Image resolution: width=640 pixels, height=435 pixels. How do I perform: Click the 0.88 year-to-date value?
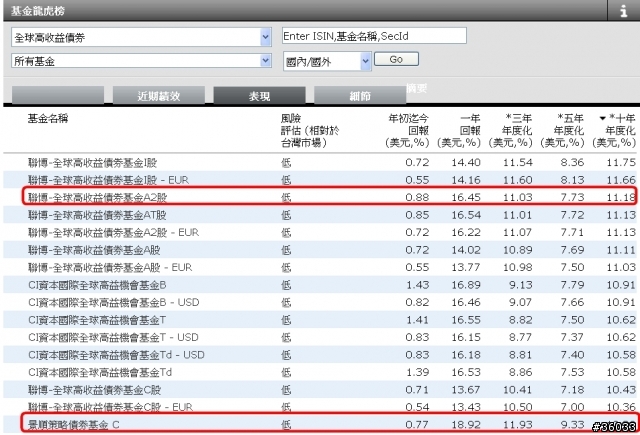(417, 198)
